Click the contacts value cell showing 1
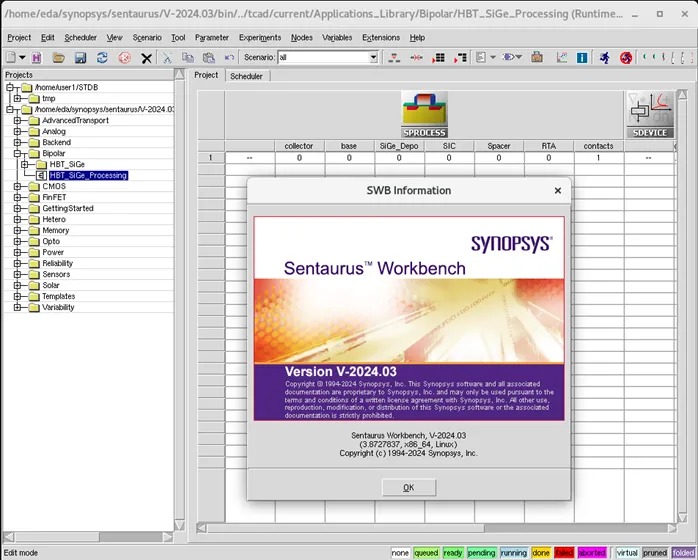 click(x=599, y=158)
